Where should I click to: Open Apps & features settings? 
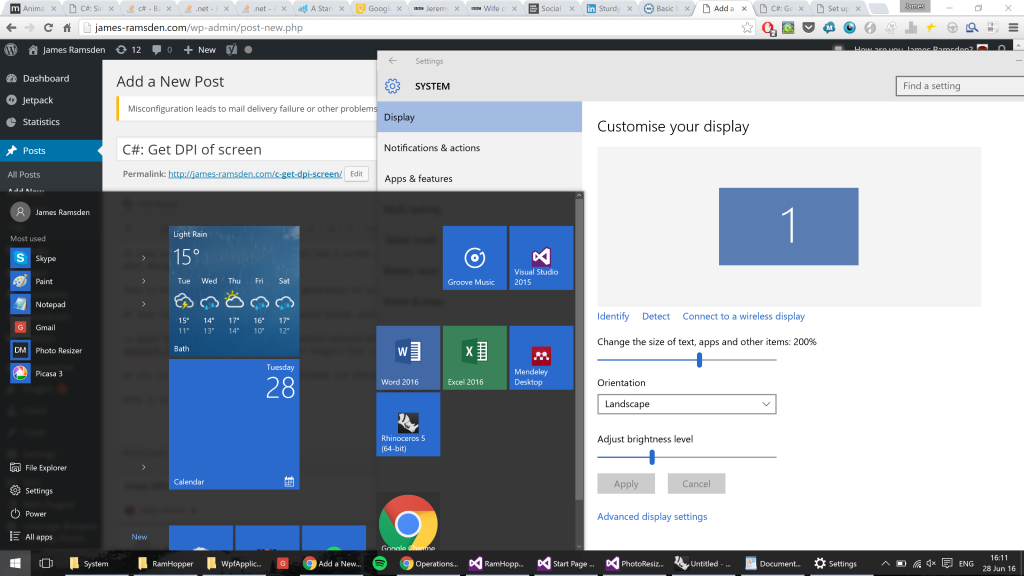click(x=479, y=178)
